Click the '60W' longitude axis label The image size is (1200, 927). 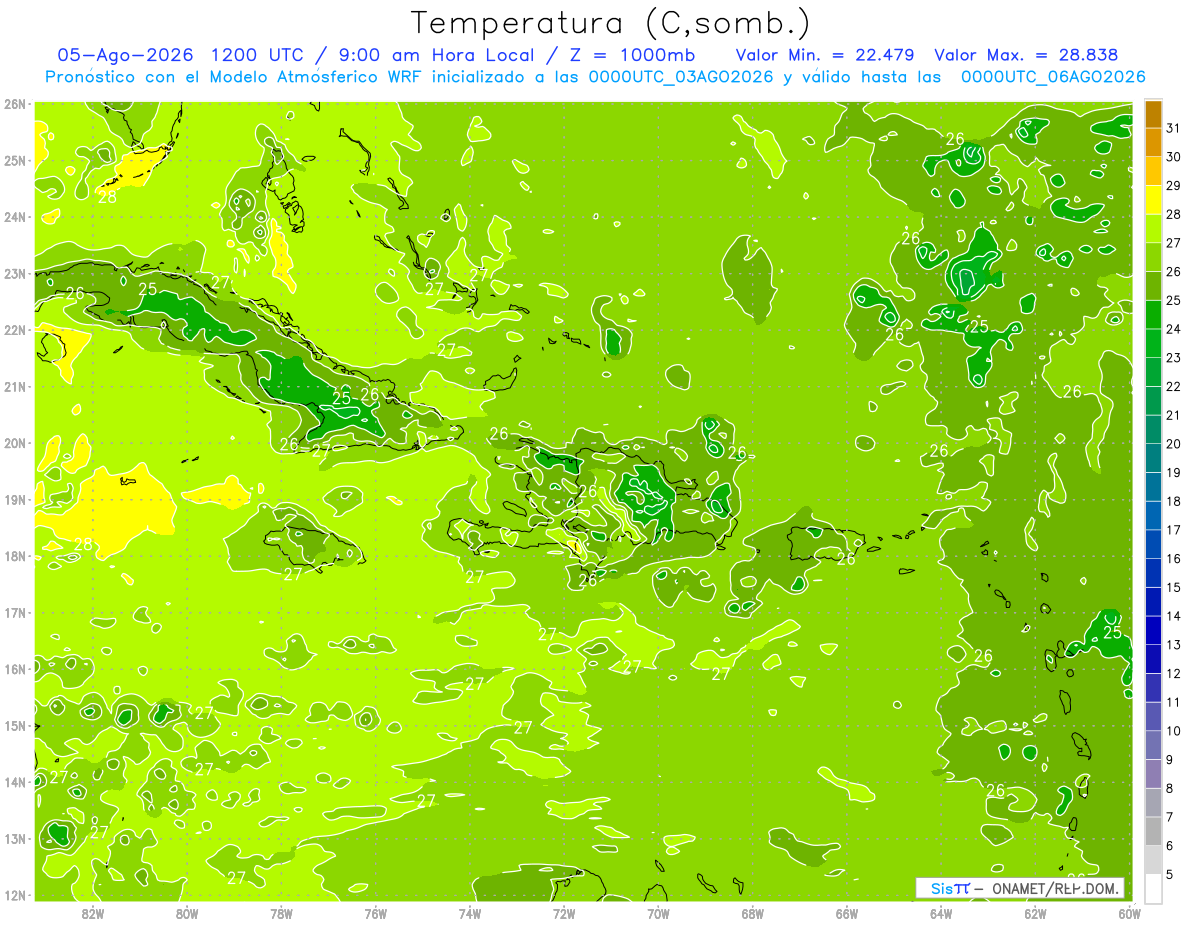click(x=1129, y=913)
